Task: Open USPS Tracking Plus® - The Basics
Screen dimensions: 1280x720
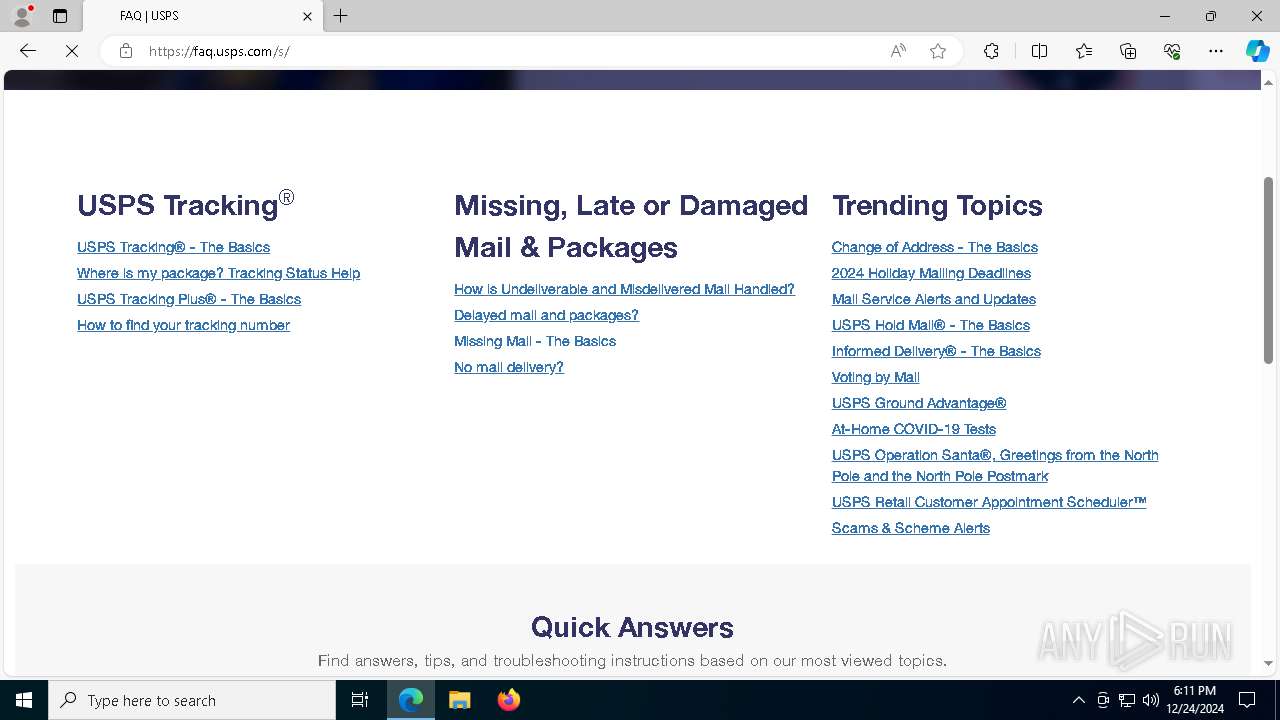Action: [189, 299]
